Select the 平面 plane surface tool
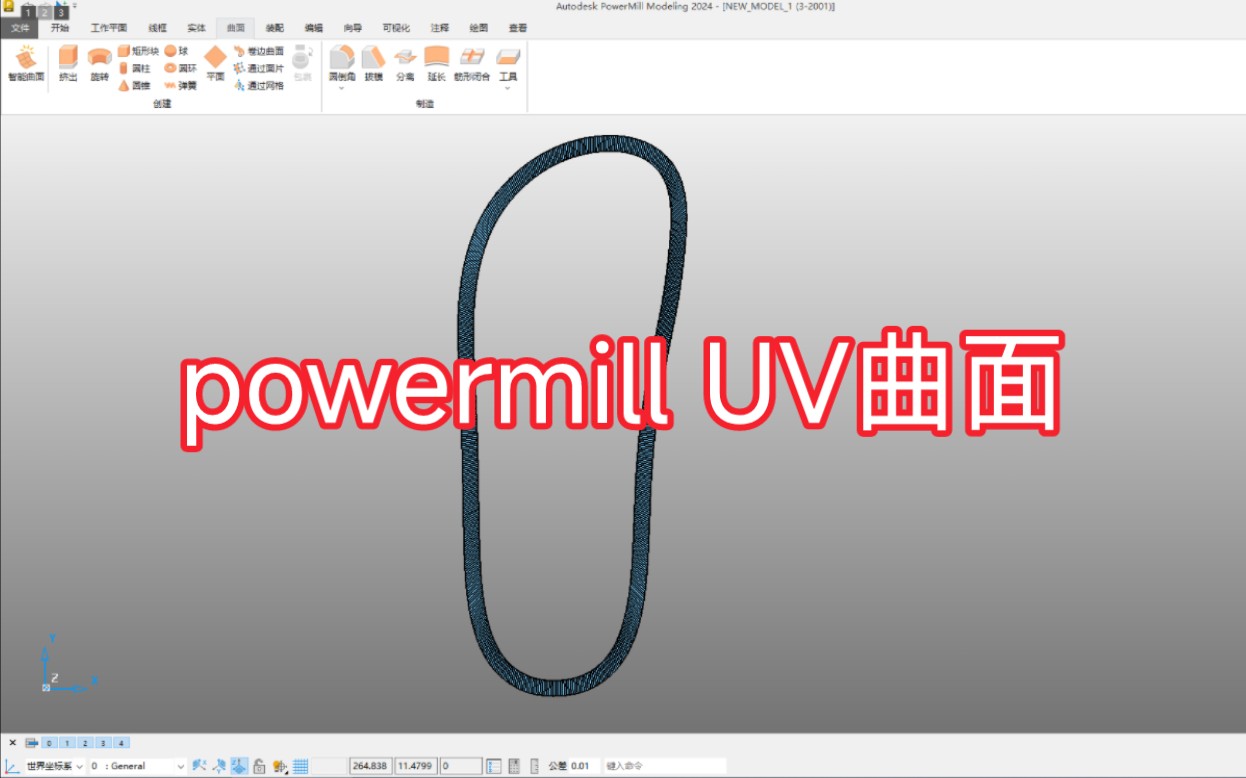1246x778 pixels. (x=215, y=62)
